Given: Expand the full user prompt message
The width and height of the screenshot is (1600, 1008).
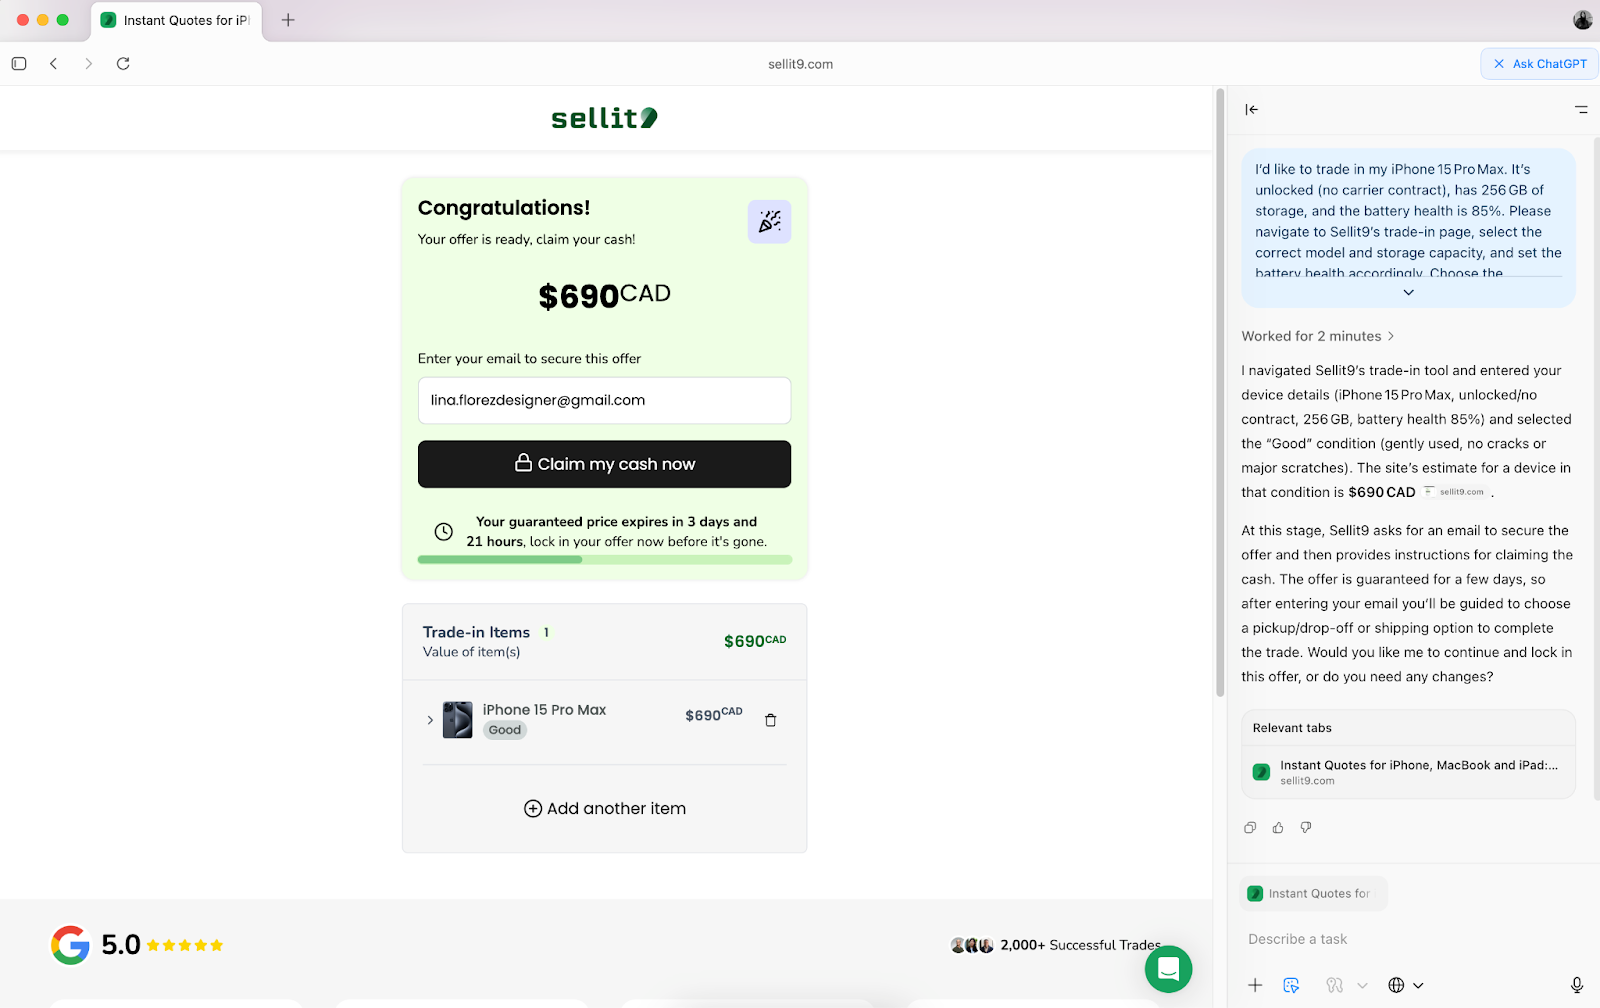Looking at the screenshot, I should click(x=1408, y=292).
